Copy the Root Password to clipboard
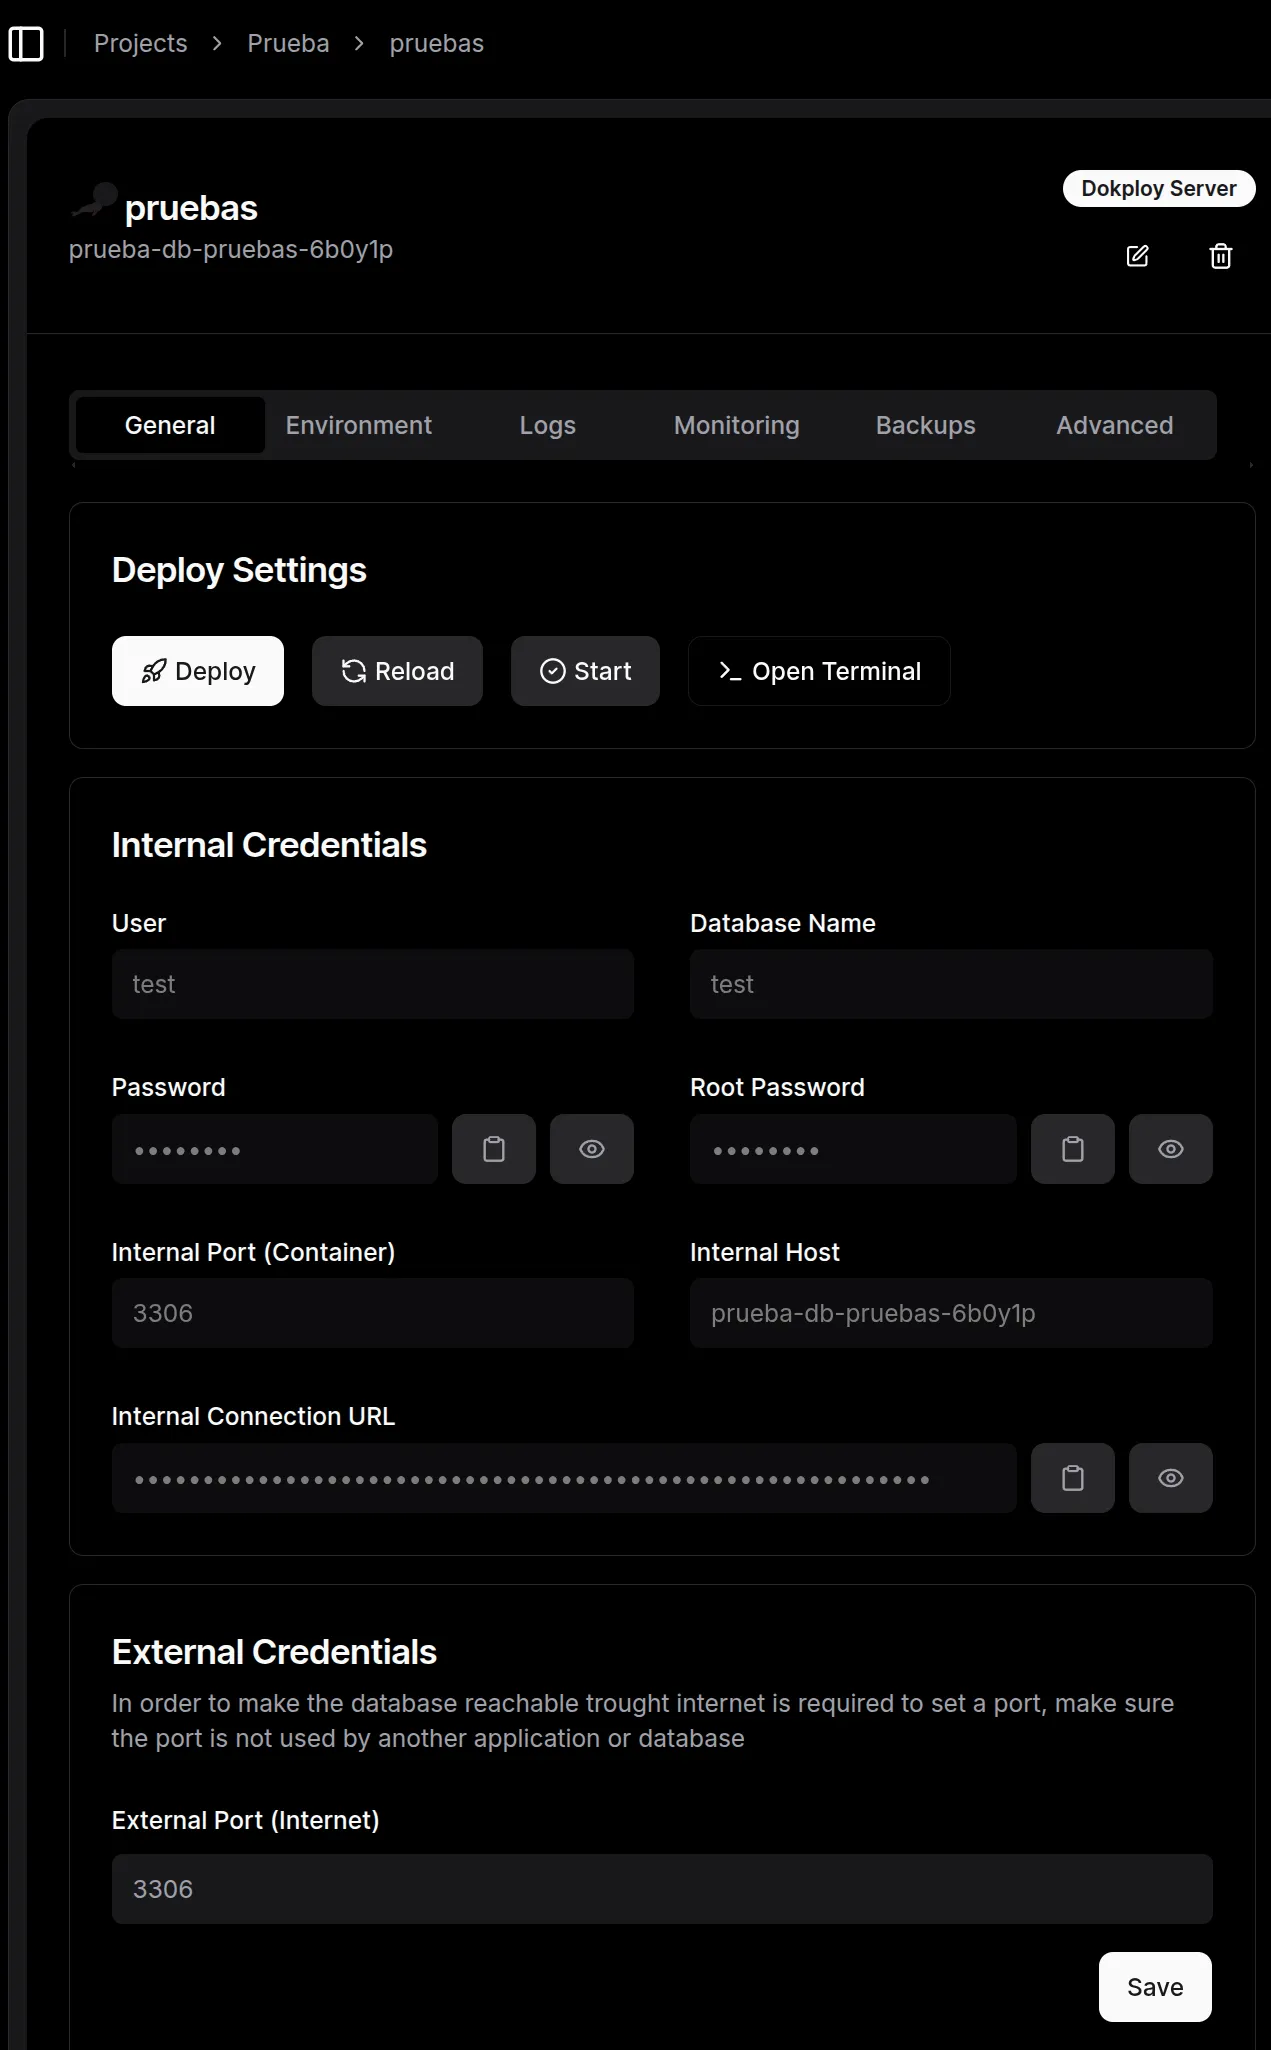 pyautogui.click(x=1072, y=1149)
